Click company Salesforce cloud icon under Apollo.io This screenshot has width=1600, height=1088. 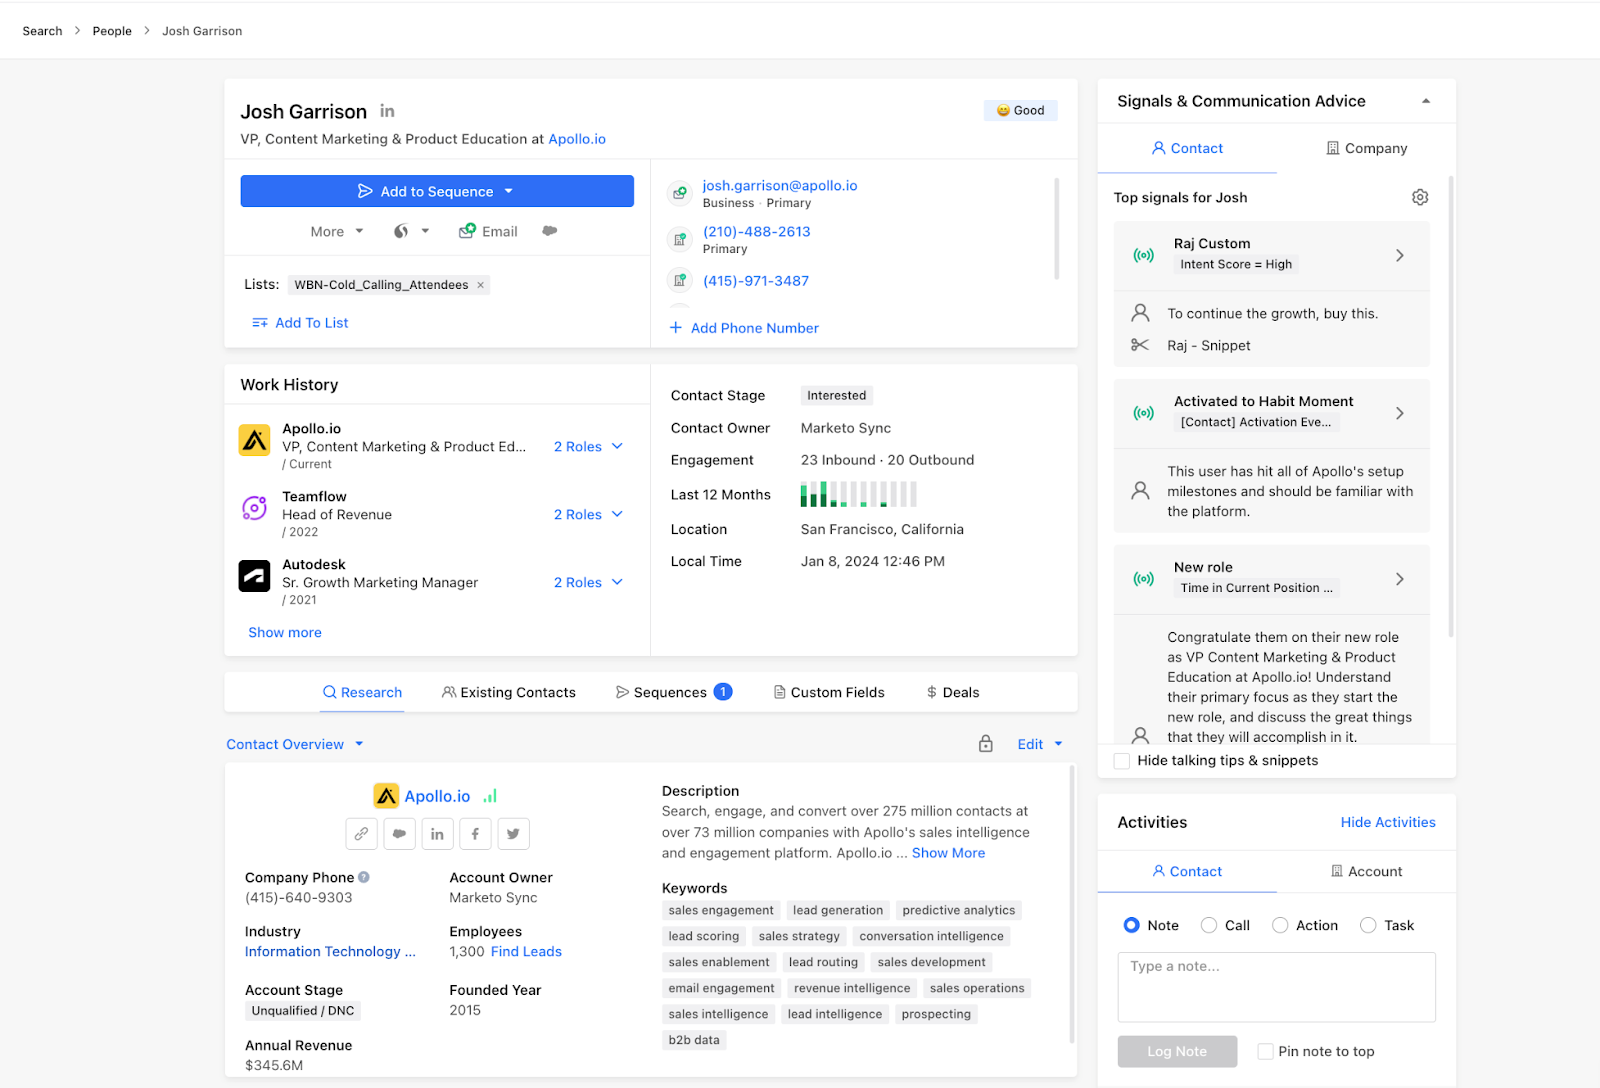[399, 834]
